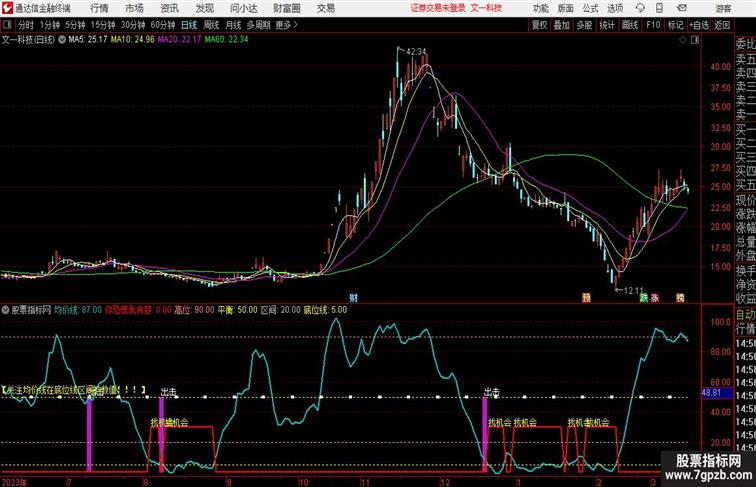The image size is (756, 487).
Task: Click the 复权 toolbar button
Action: (x=540, y=25)
